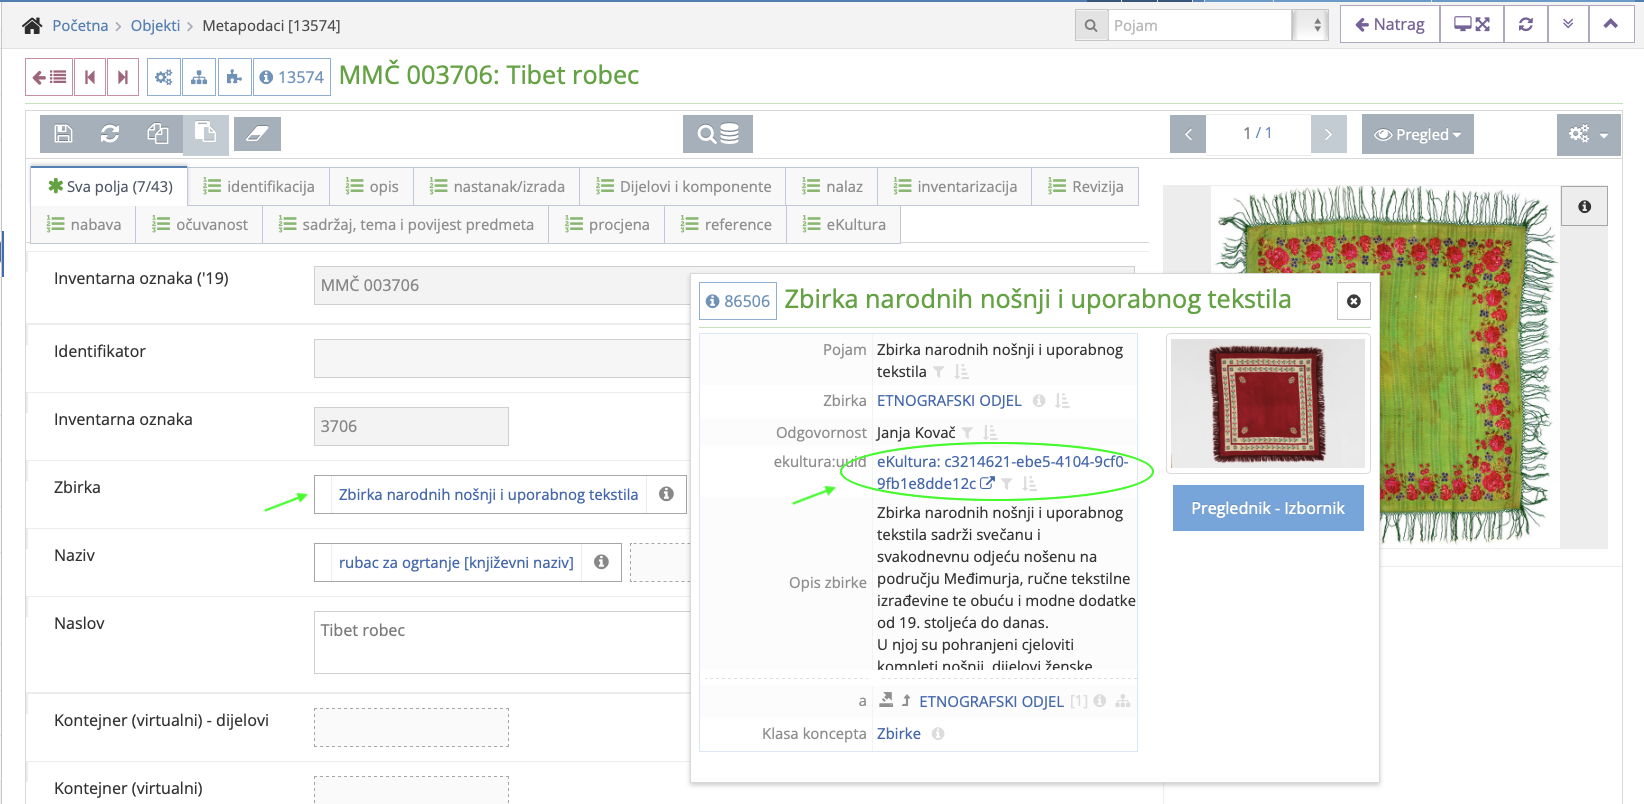Open the inventarizacija tab
Screen dimensions: 1644x804
956,186
